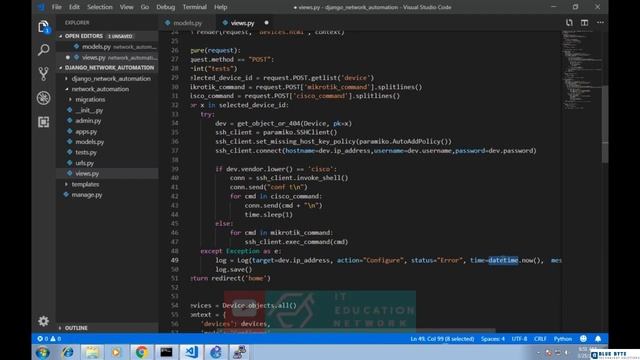Open the View menu
Viewport: 640px width, 360px height.
pos(127,7)
